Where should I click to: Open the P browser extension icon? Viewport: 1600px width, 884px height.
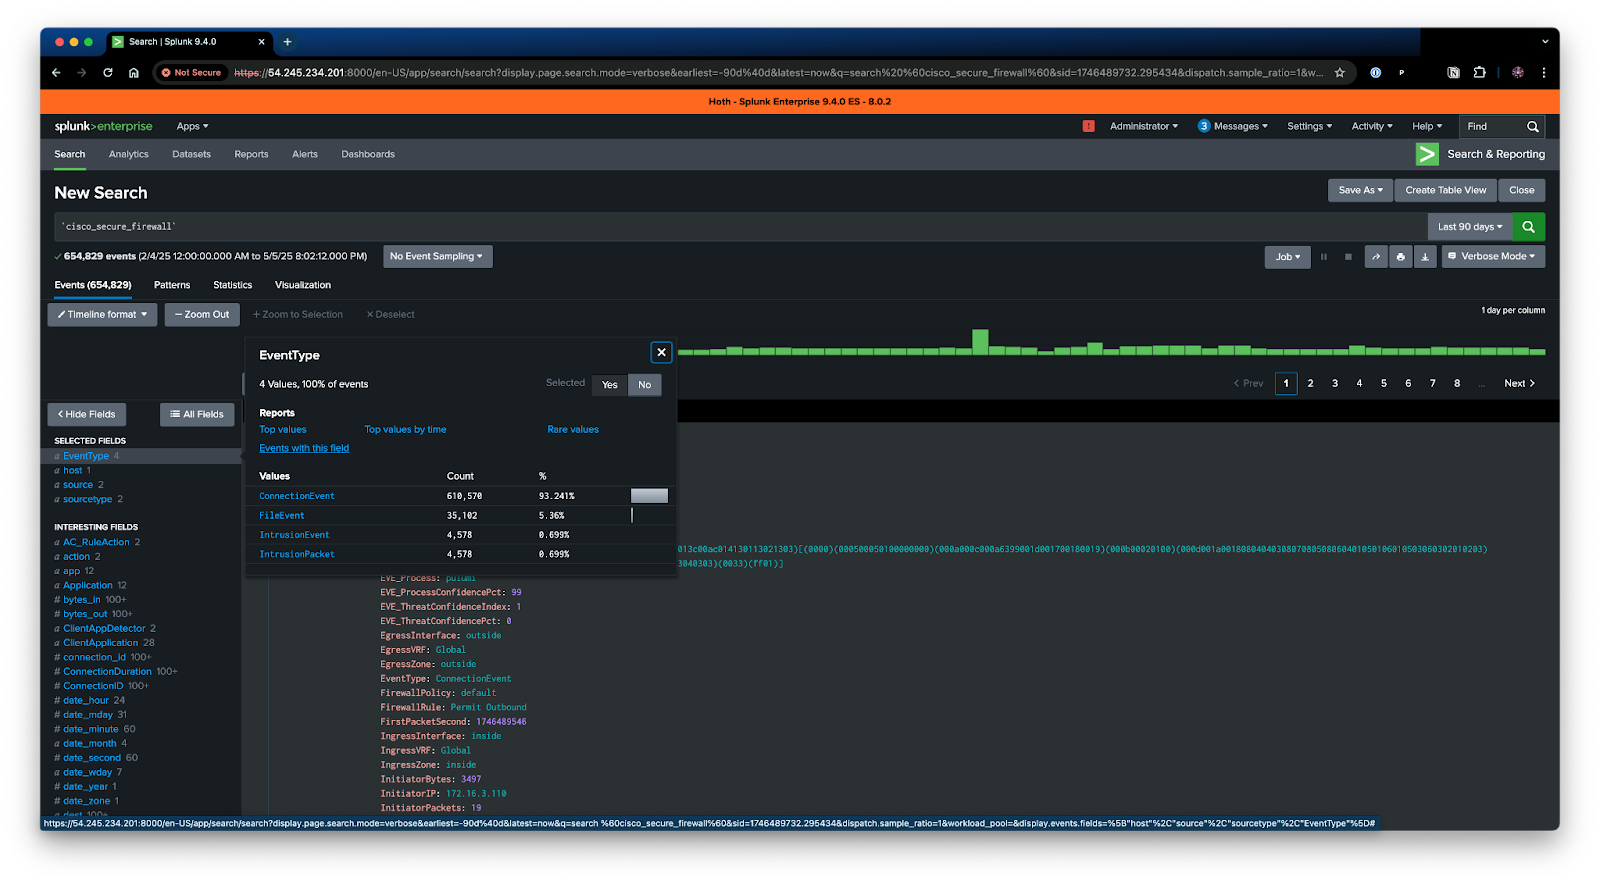tap(1401, 72)
